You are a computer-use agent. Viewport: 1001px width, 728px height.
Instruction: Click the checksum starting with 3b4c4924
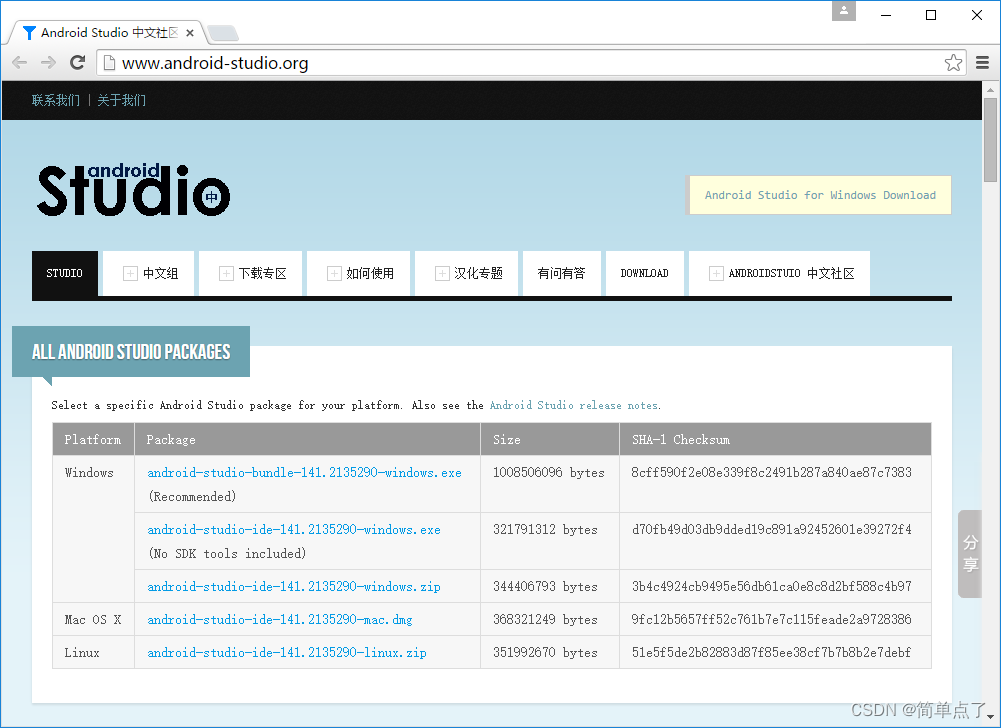click(771, 586)
